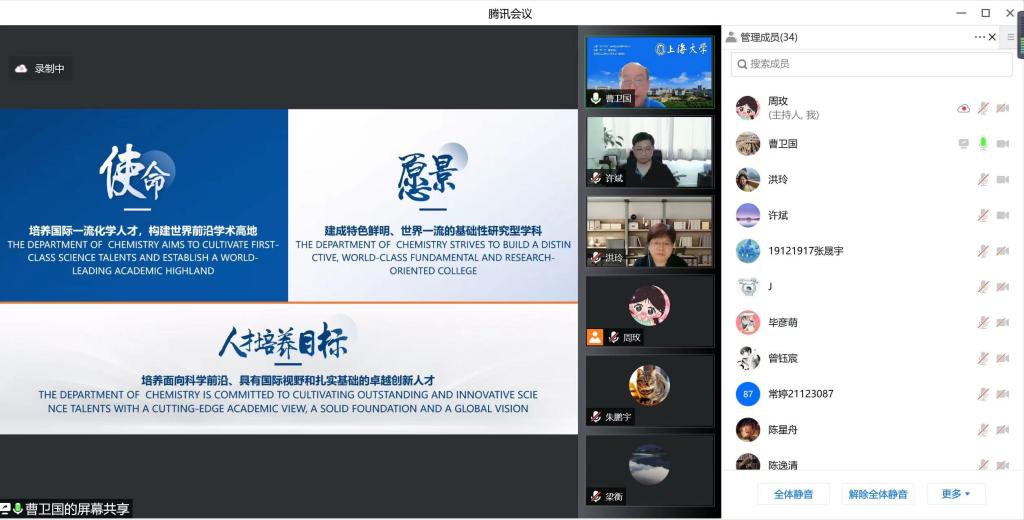Click the 全体静音 mute all button
The width and height of the screenshot is (1024, 520).
pos(793,494)
